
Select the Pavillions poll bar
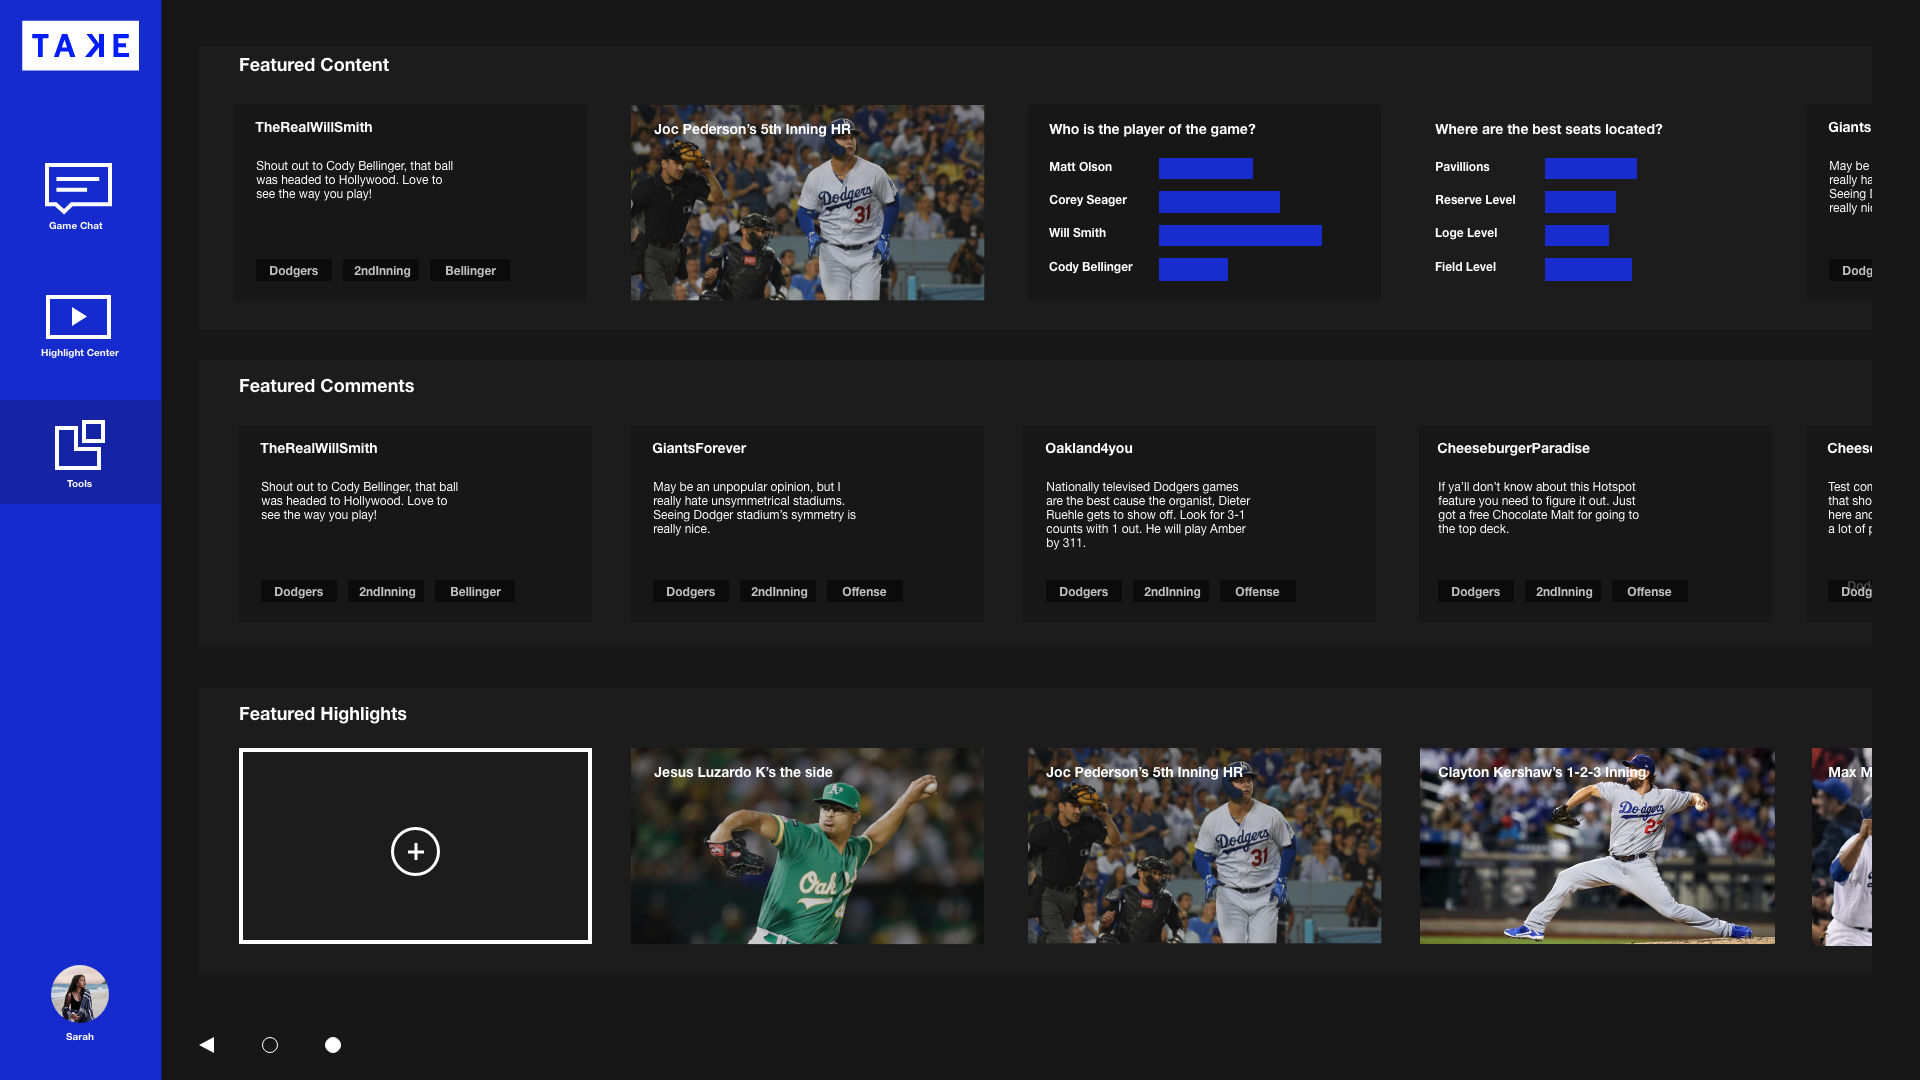point(1590,168)
